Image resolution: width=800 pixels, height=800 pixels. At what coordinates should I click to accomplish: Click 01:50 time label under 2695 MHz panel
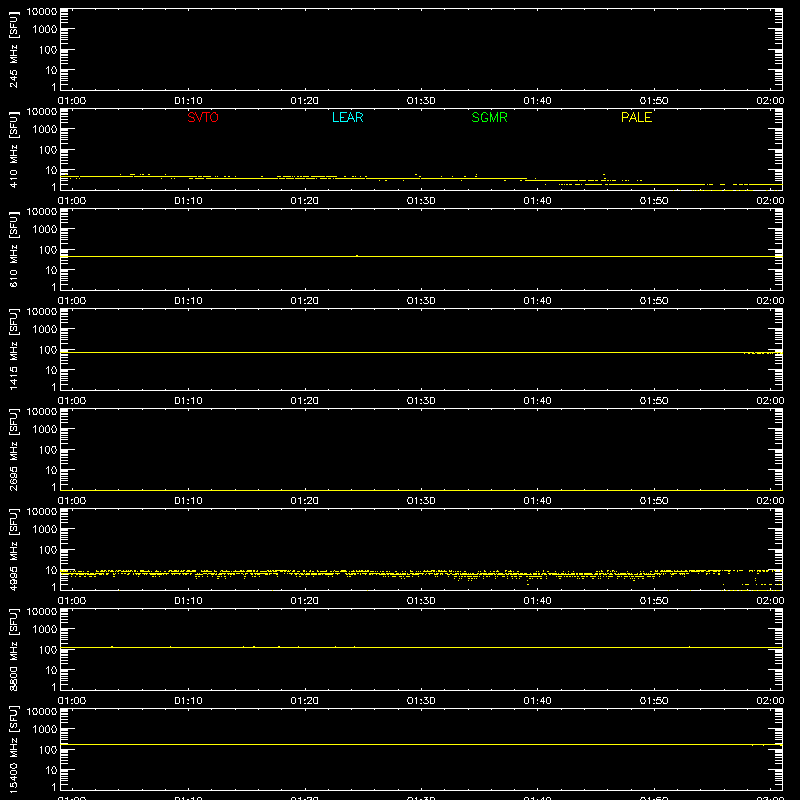coord(654,501)
